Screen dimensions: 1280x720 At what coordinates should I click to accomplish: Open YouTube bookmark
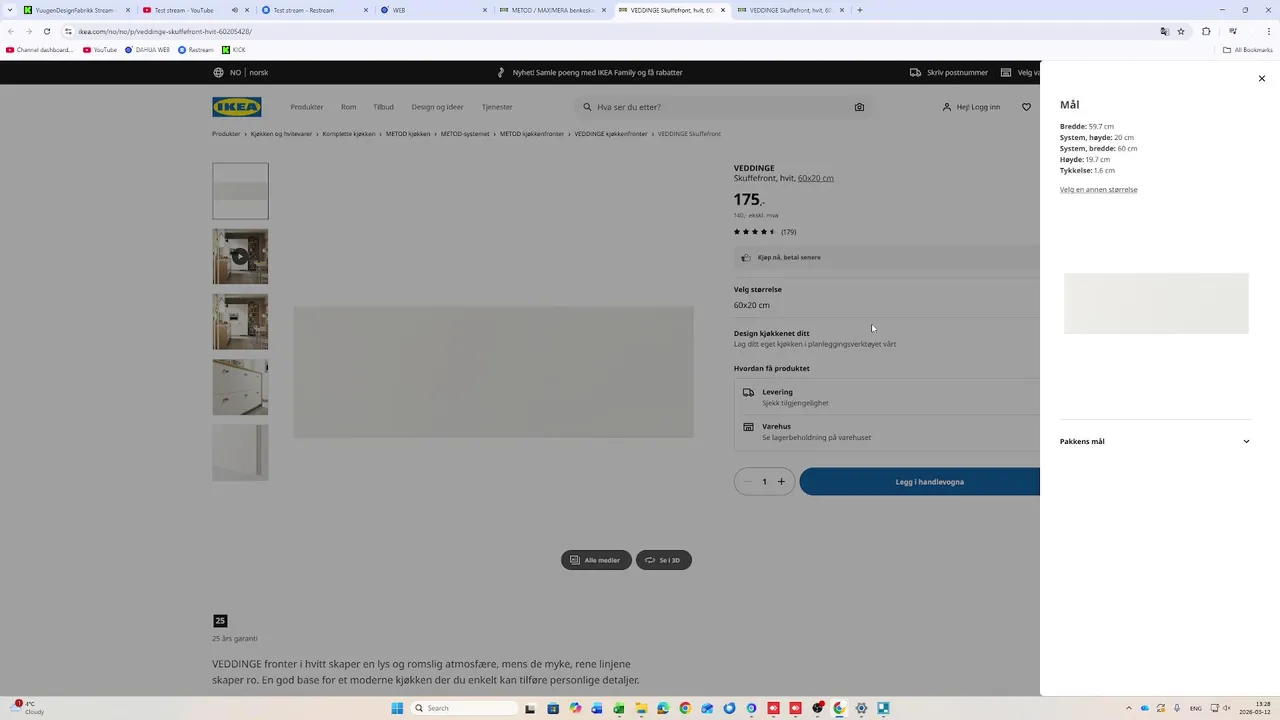tap(100, 49)
